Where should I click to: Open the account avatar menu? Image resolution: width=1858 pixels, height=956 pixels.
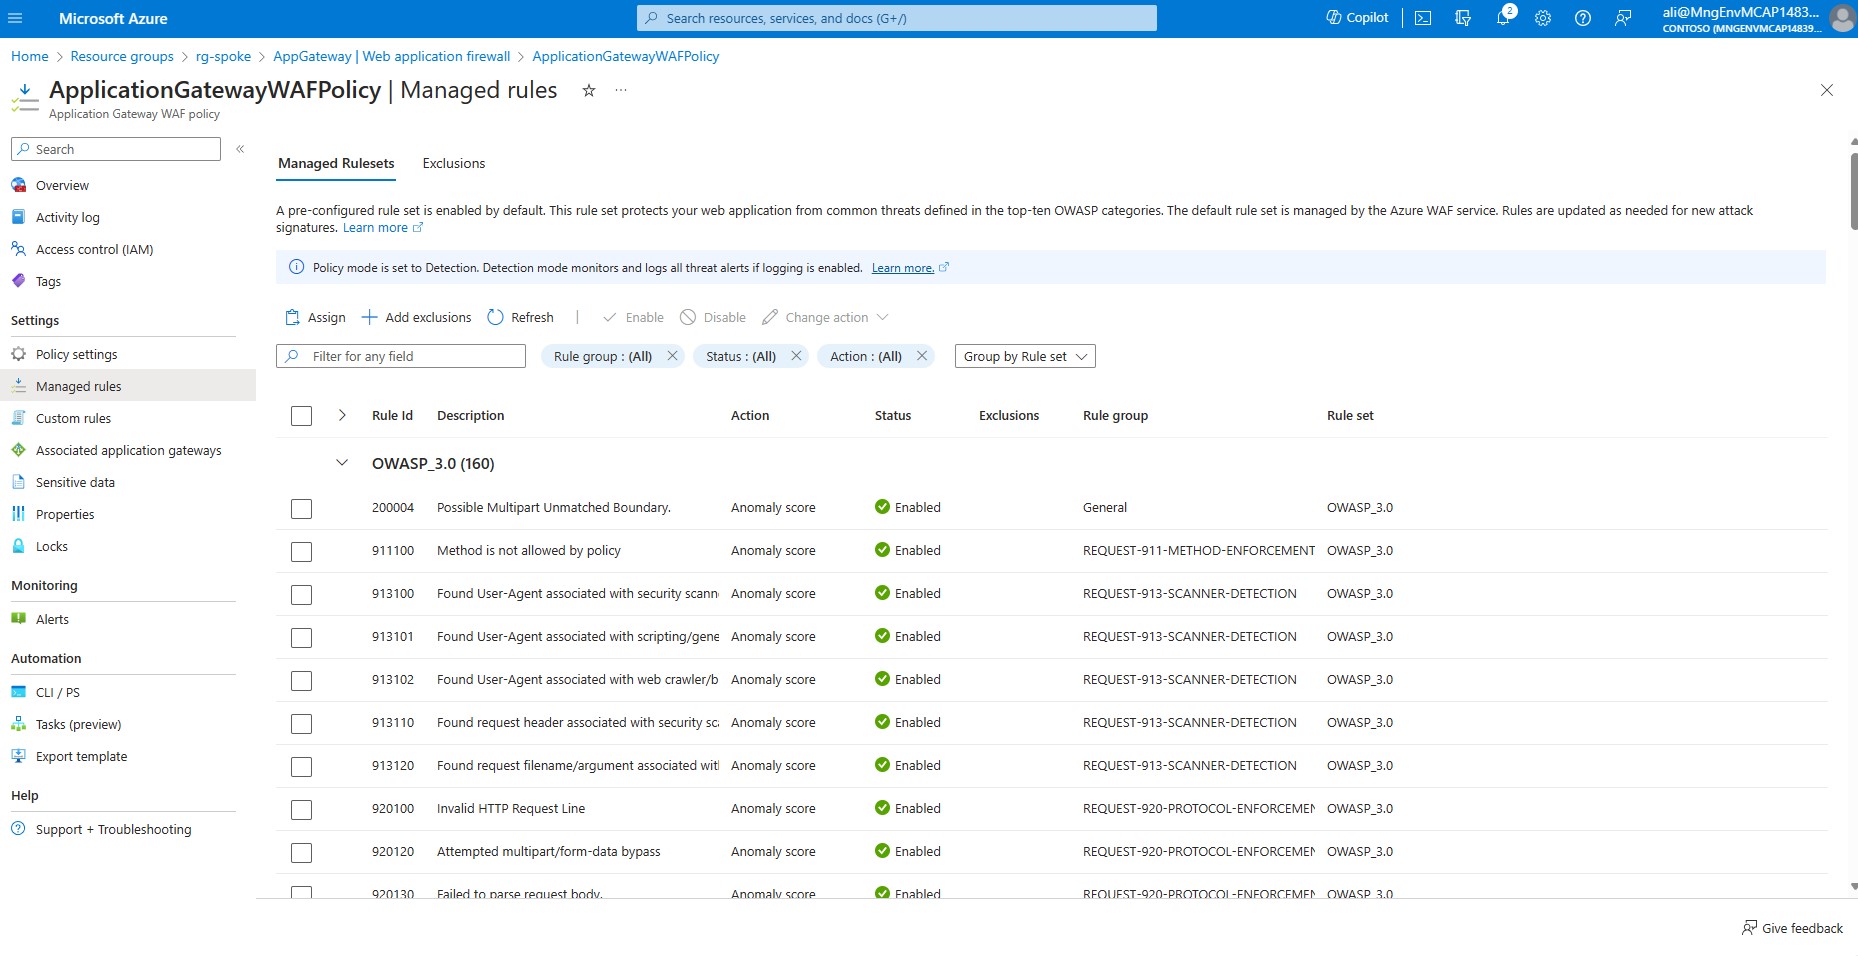(1842, 18)
